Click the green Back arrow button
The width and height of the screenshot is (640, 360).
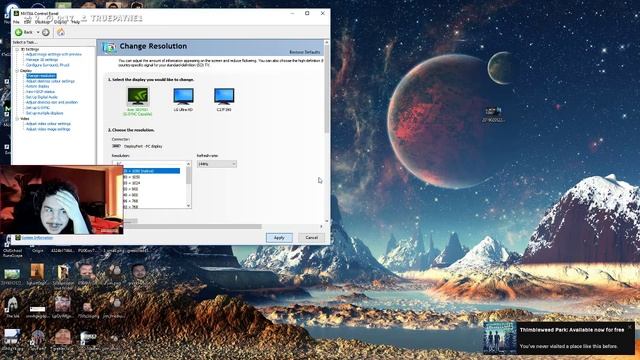(19, 32)
